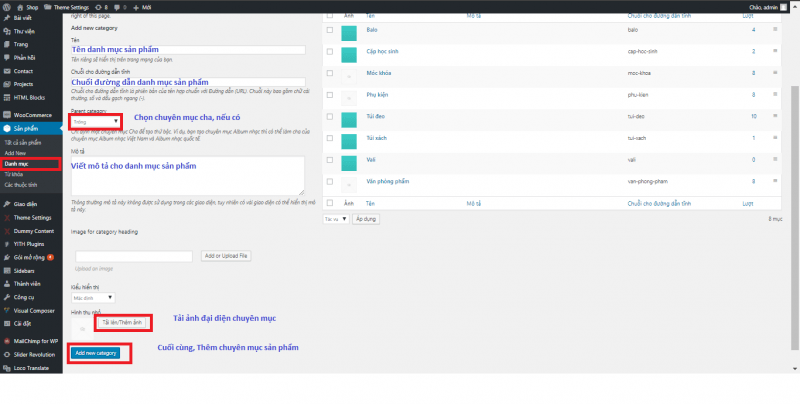Click the WordPress logo in admin bar
The height and width of the screenshot is (404, 800).
point(7,6)
